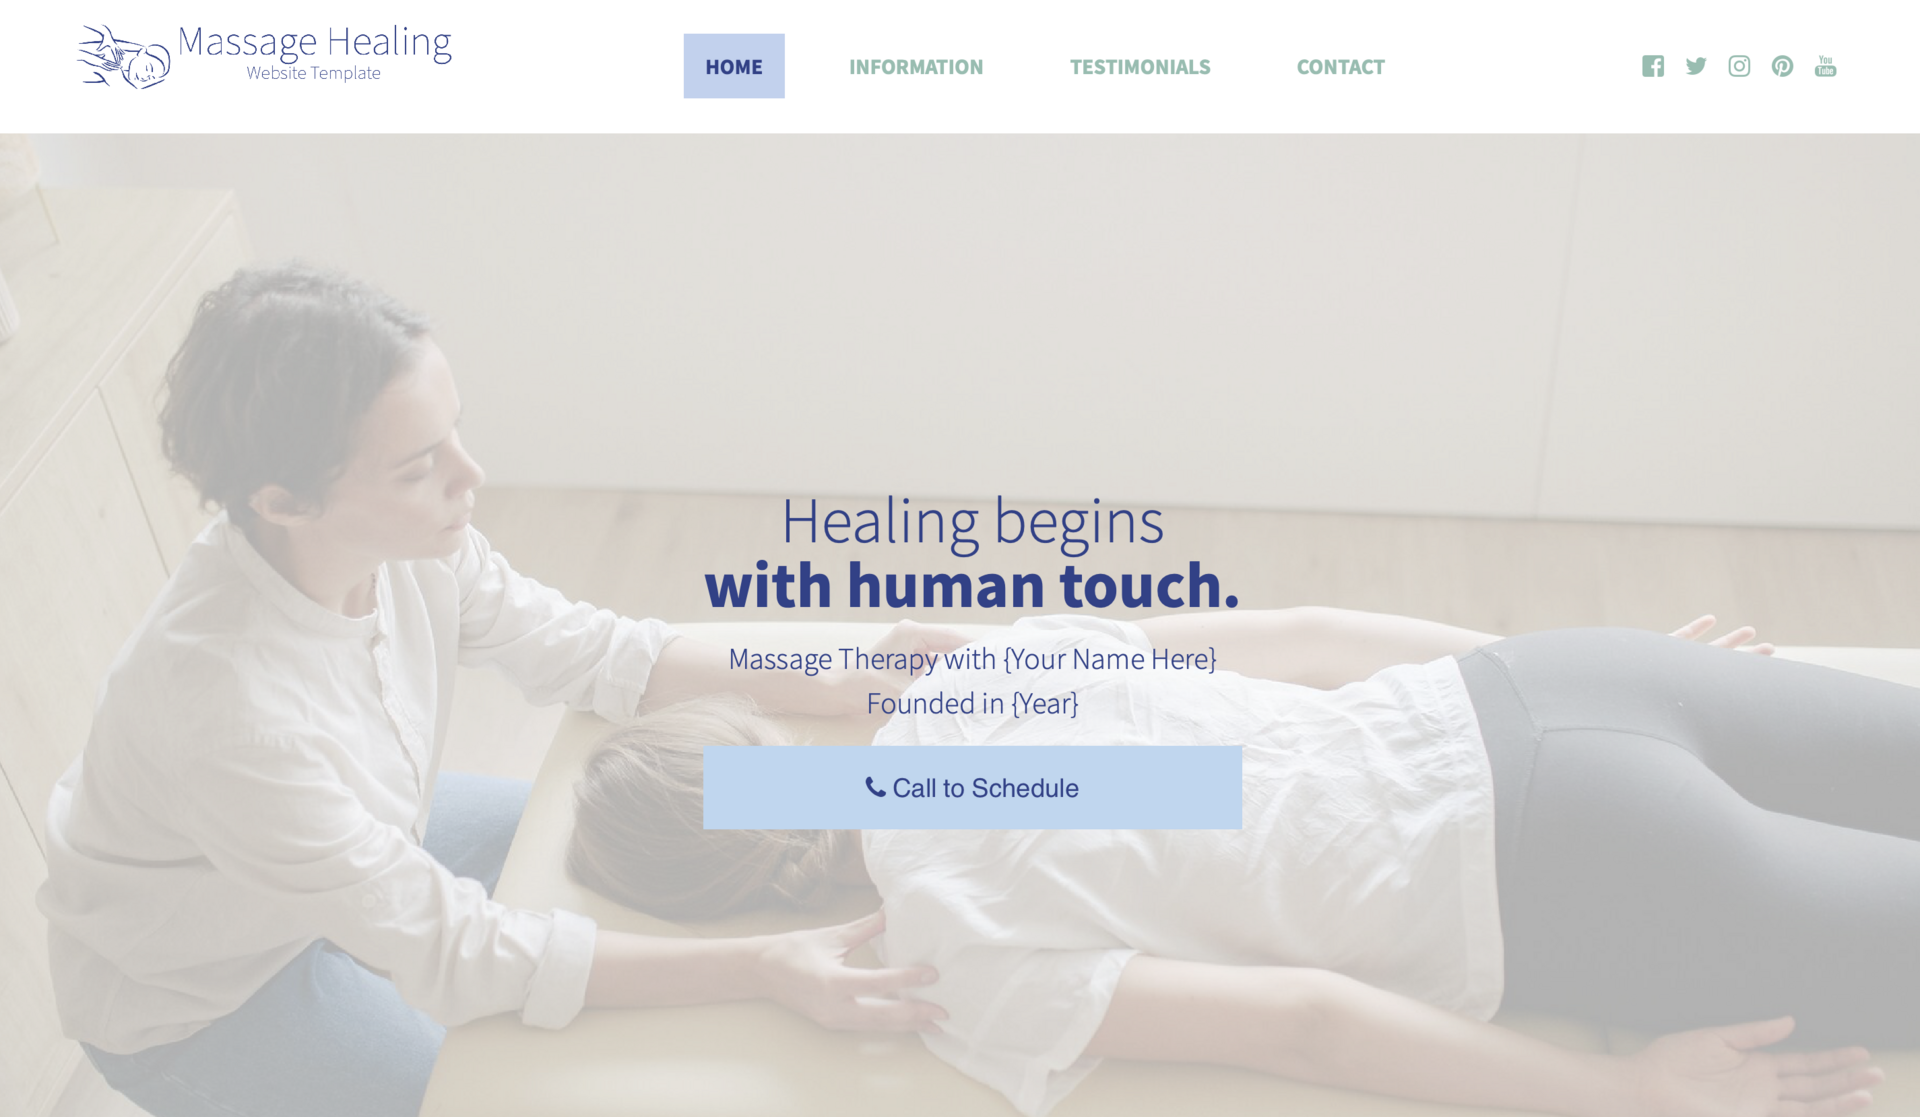
Task: Open the YouTube icon
Action: pos(1825,66)
